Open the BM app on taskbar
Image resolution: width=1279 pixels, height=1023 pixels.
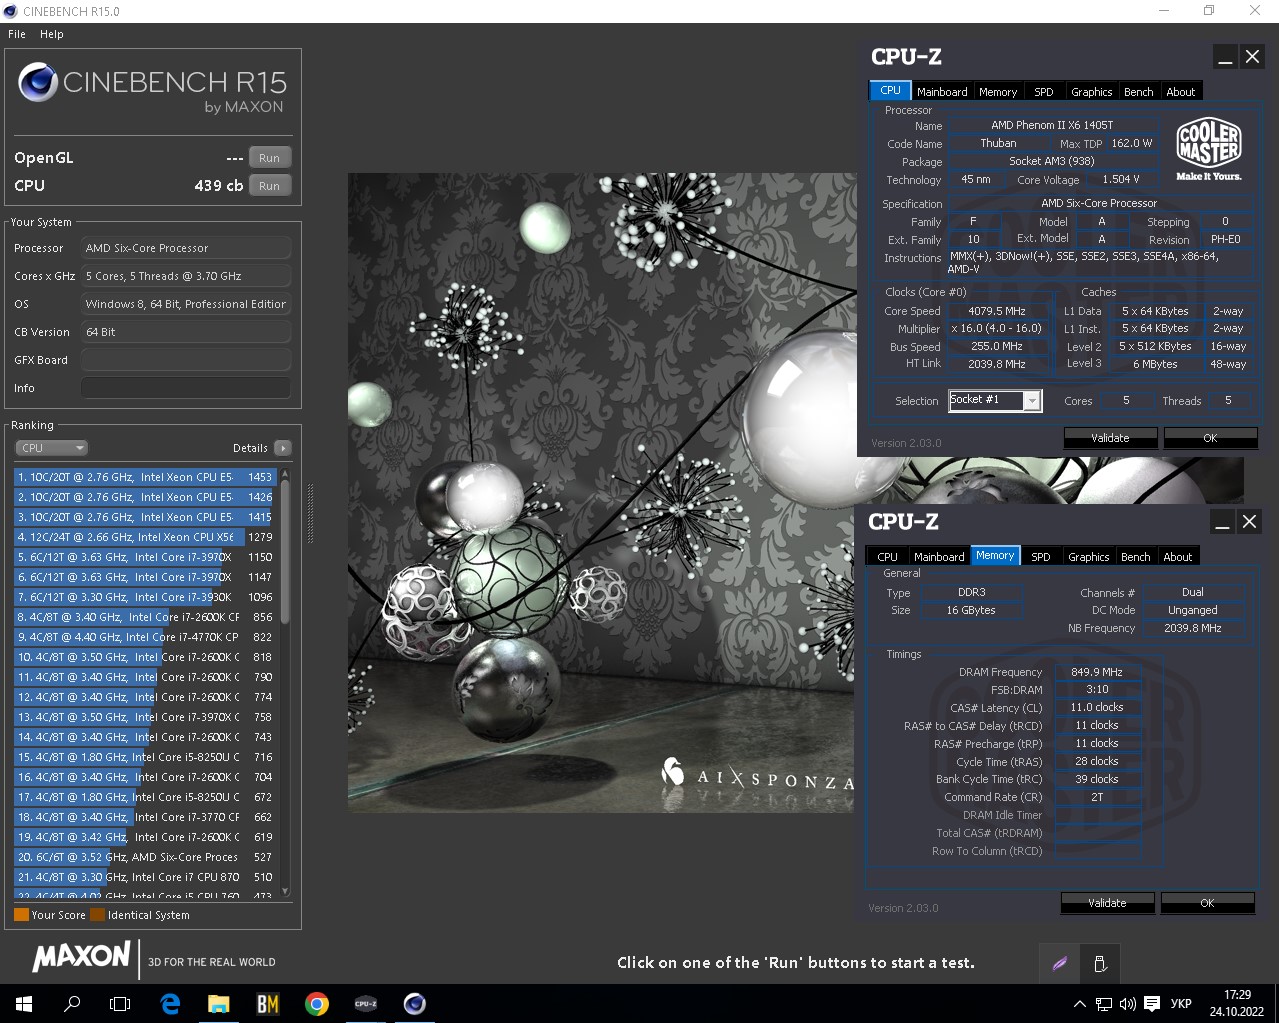click(x=268, y=1003)
